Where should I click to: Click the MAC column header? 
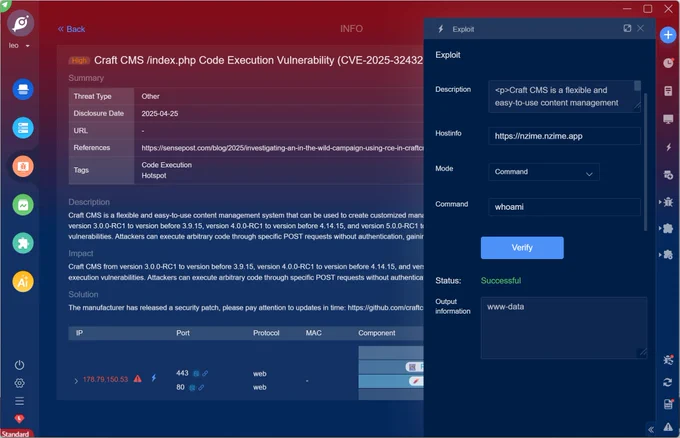coord(314,333)
